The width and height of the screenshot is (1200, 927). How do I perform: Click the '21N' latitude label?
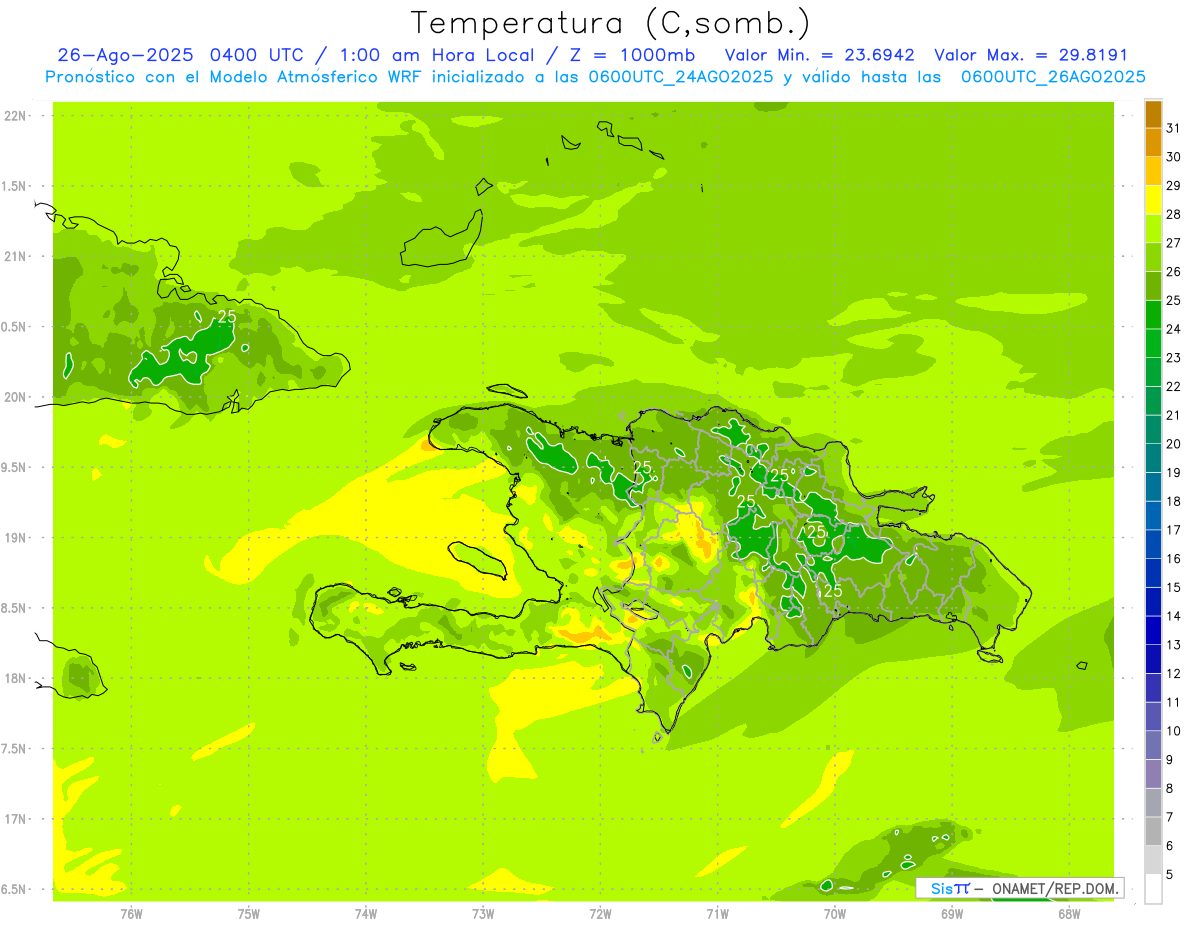pos(15,256)
